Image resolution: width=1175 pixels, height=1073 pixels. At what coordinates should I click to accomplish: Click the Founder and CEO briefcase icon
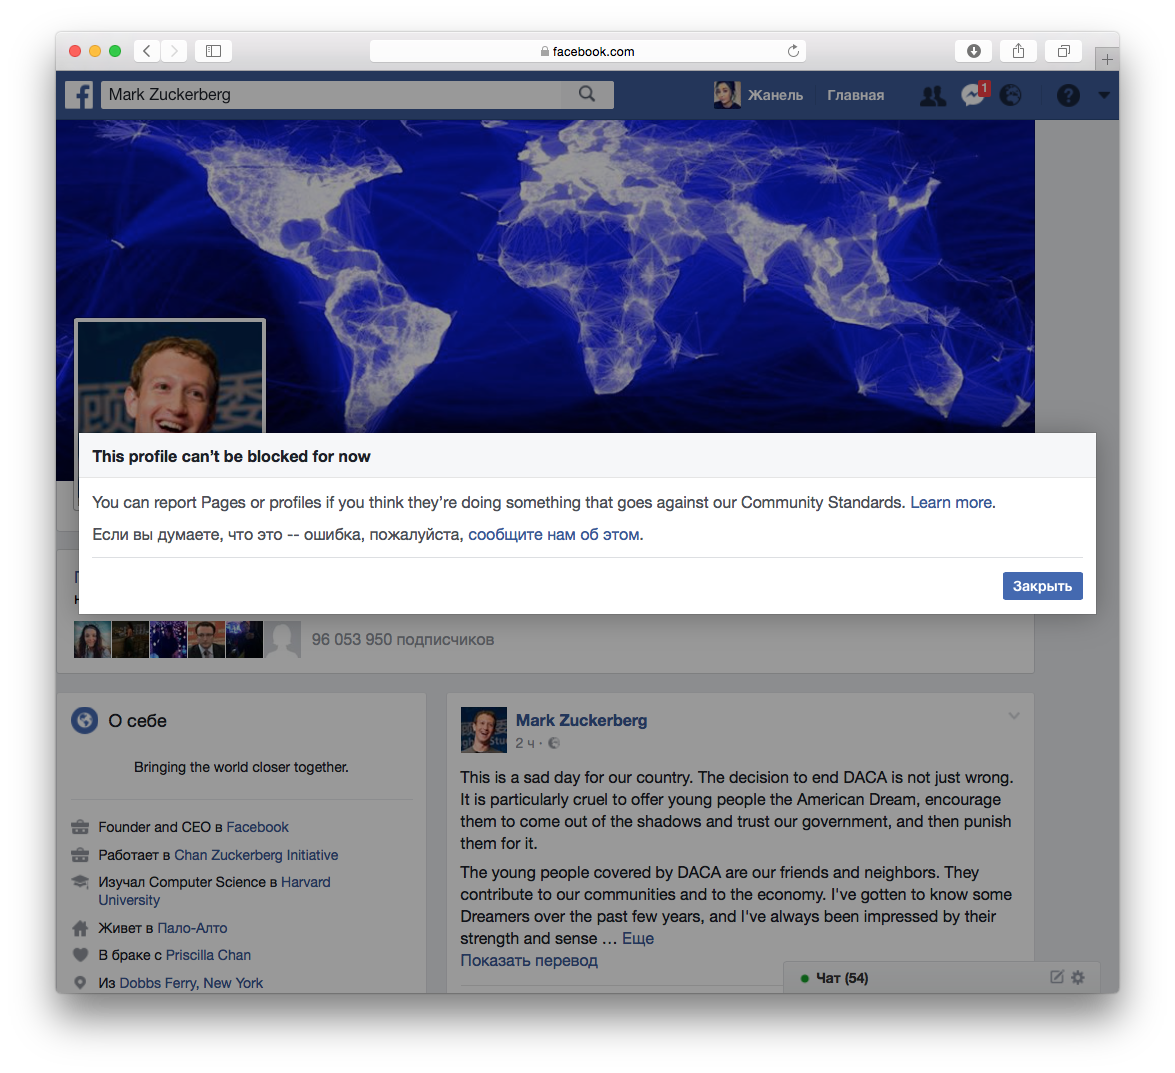(x=80, y=827)
